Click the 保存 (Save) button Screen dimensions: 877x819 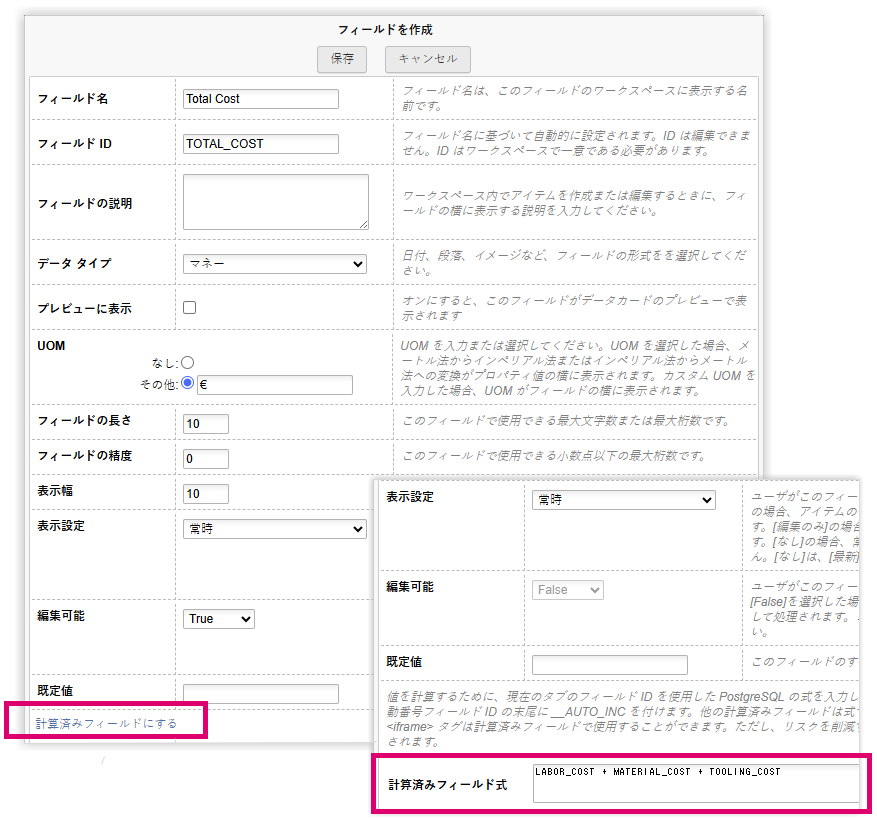coord(341,59)
